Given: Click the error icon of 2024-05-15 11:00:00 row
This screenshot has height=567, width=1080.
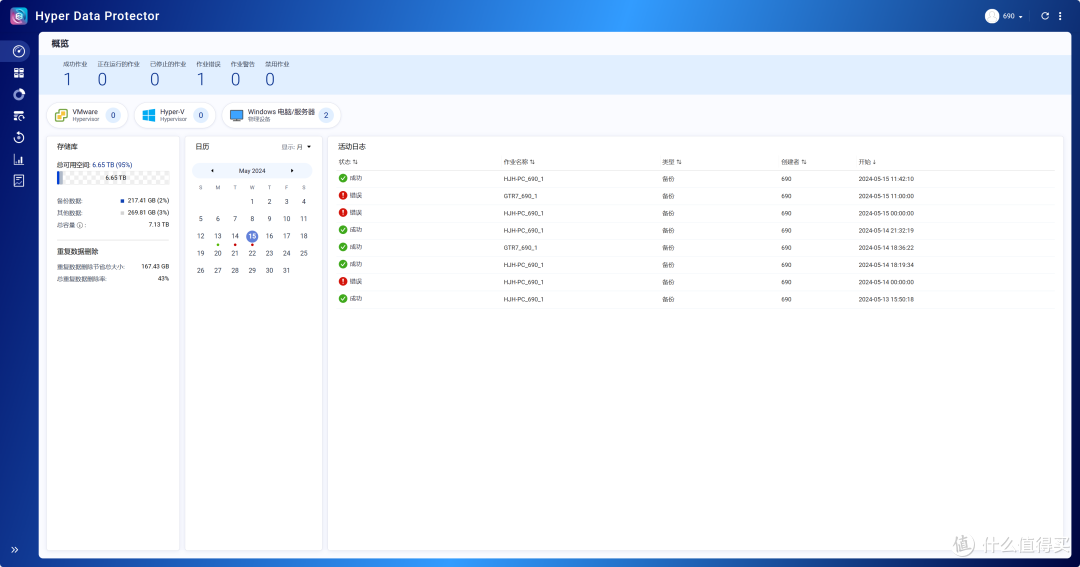Looking at the screenshot, I should 343,196.
